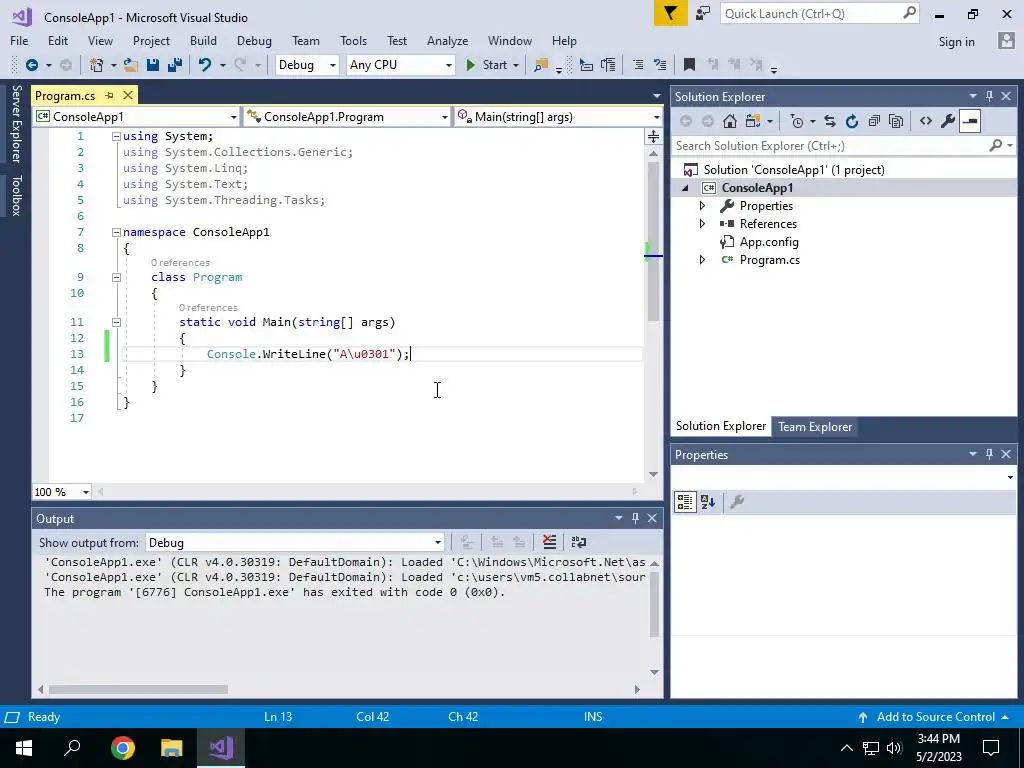Open the Any CPU platform dropdown
The width and height of the screenshot is (1024, 768).
[400, 65]
